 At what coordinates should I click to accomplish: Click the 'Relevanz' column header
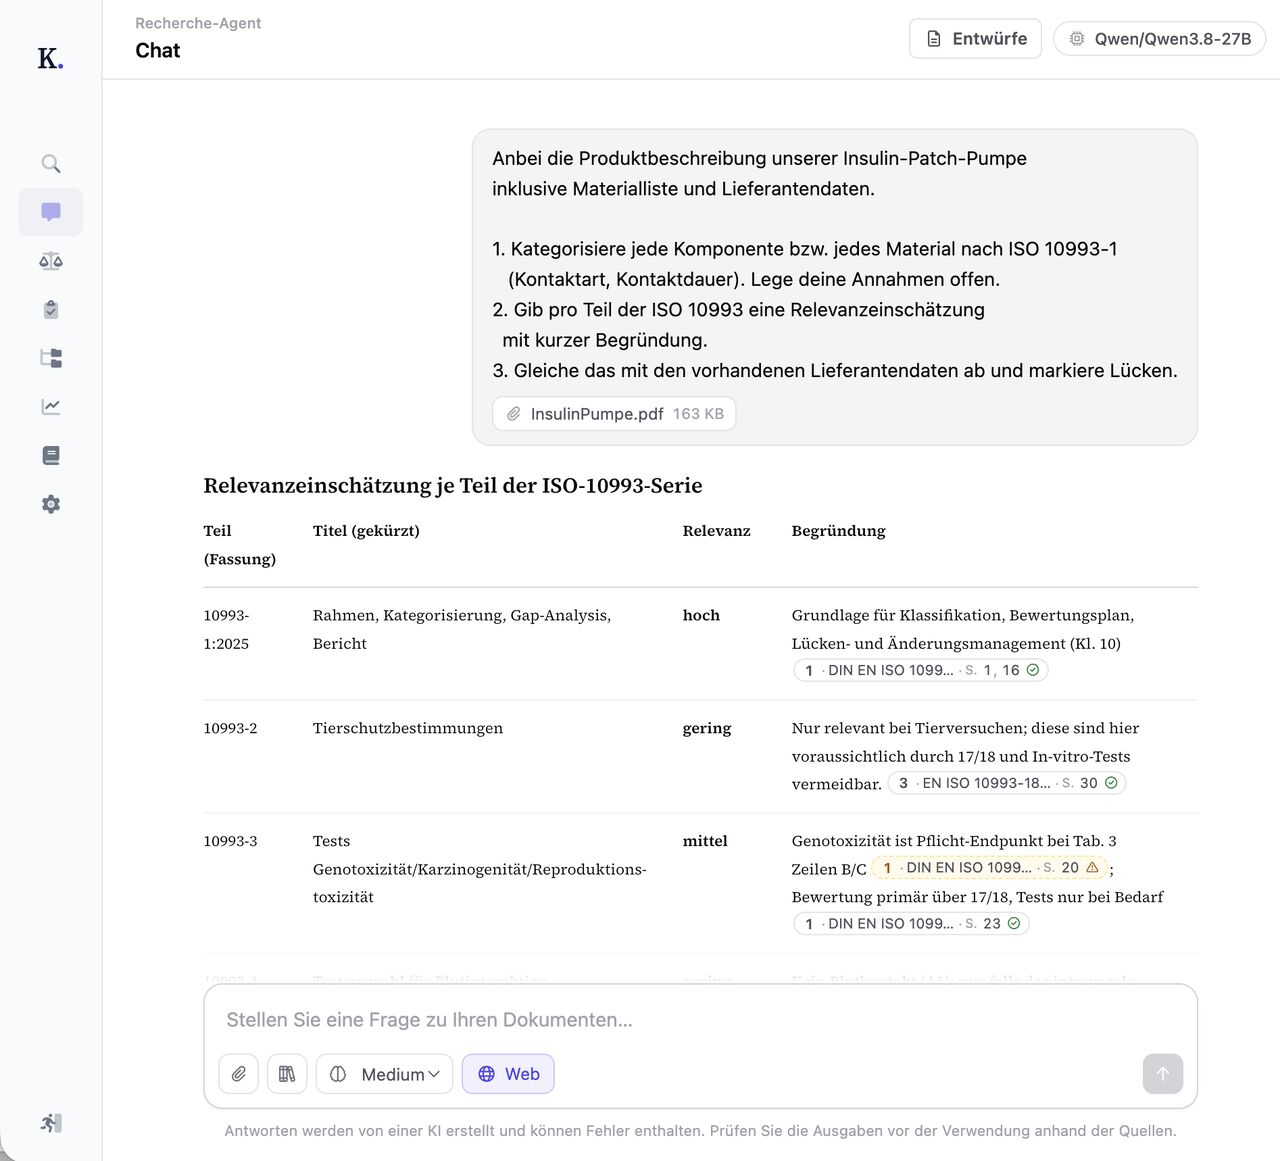717,531
